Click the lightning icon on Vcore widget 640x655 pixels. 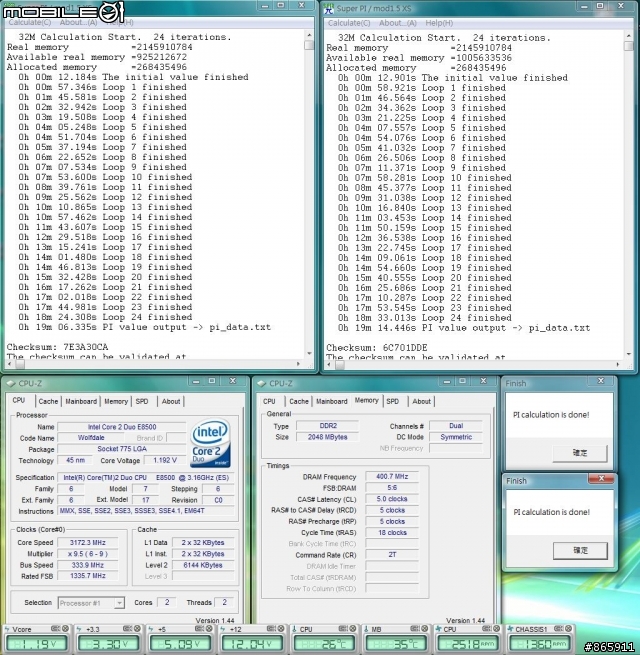pyautogui.click(x=7, y=629)
